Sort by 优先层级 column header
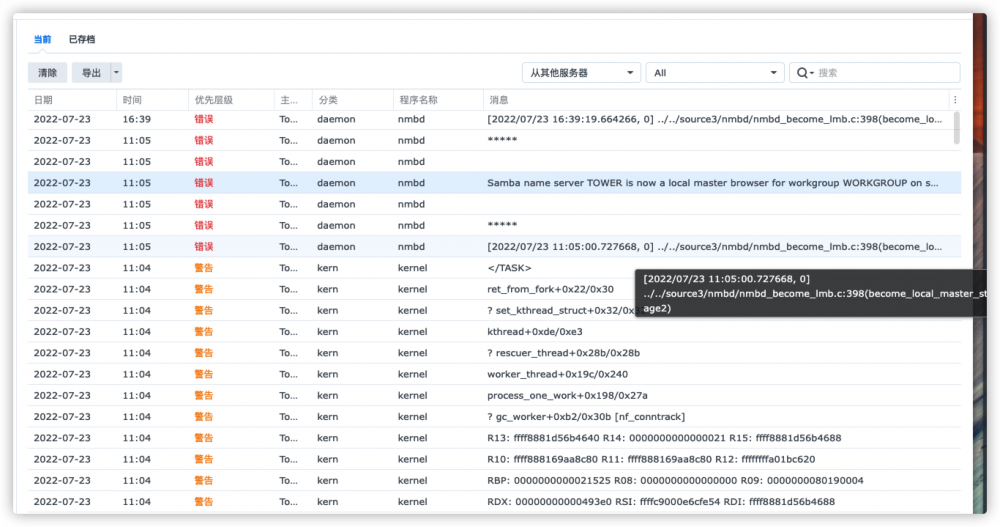 pos(231,100)
